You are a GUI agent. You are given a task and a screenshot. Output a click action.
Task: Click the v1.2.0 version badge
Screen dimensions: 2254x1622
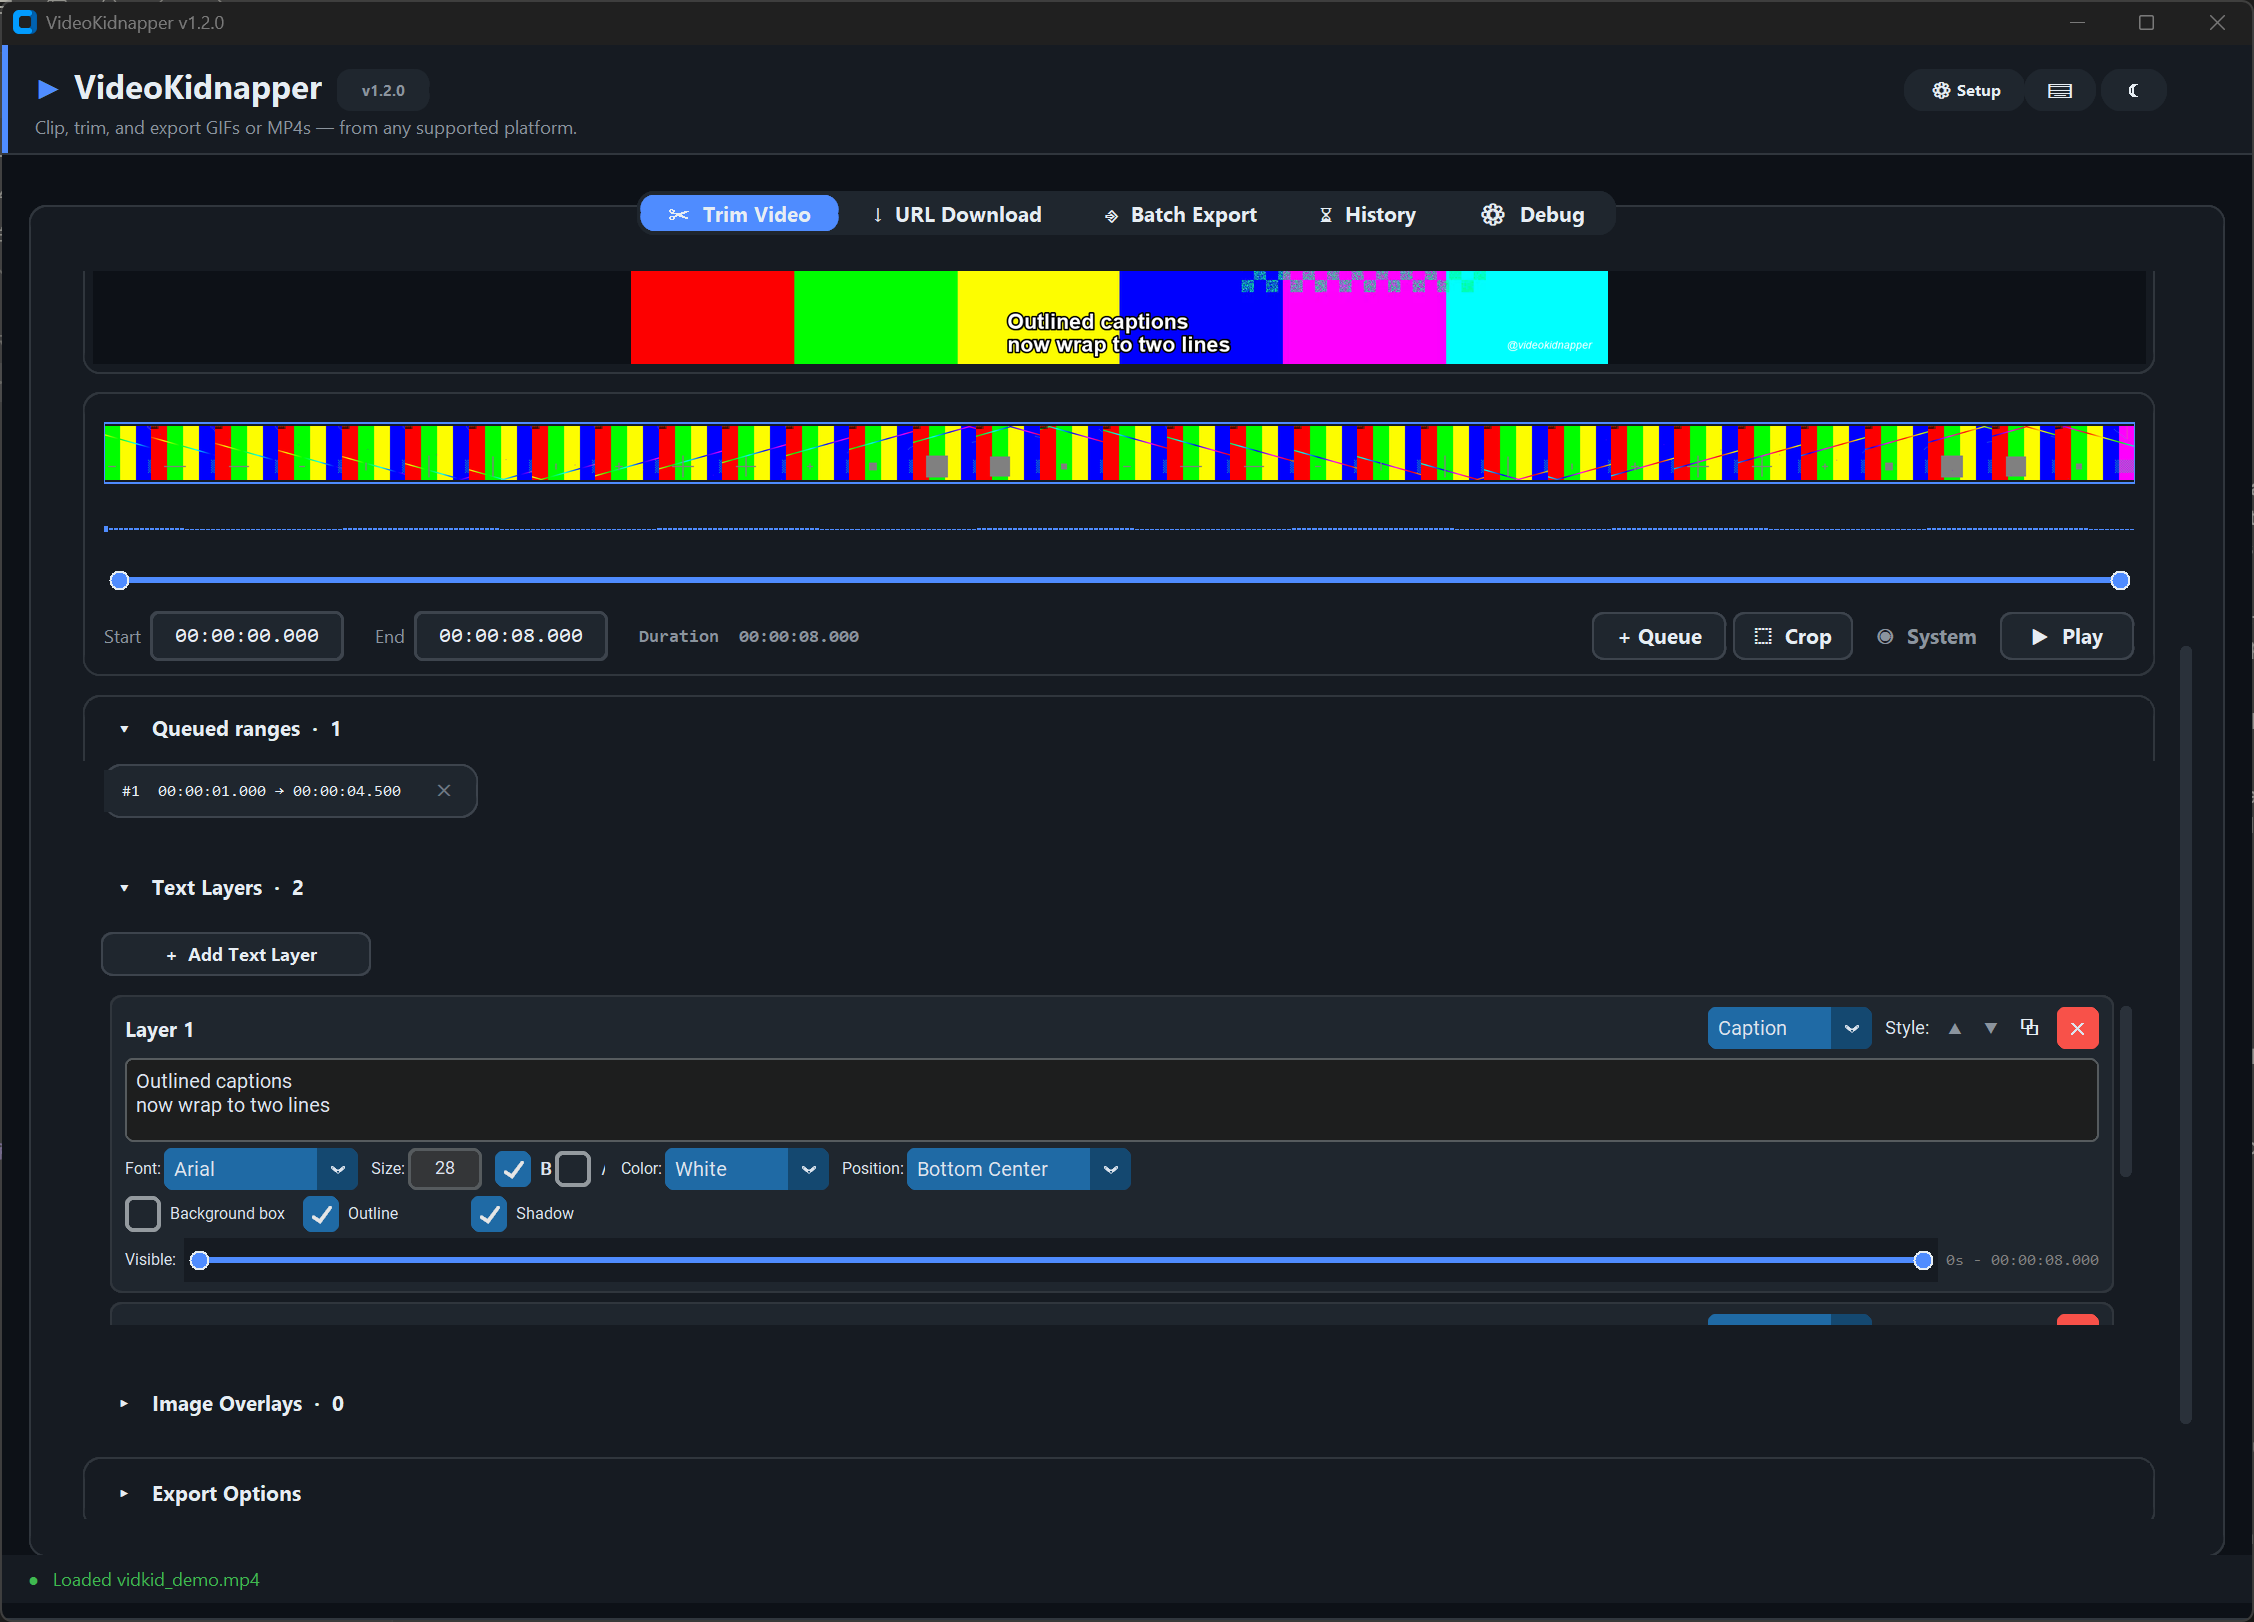pyautogui.click(x=383, y=90)
